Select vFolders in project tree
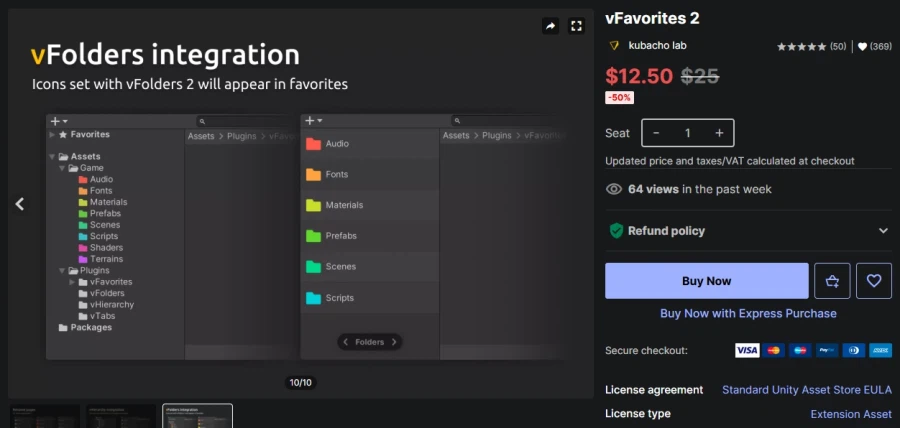Image resolution: width=900 pixels, height=428 pixels. click(107, 293)
